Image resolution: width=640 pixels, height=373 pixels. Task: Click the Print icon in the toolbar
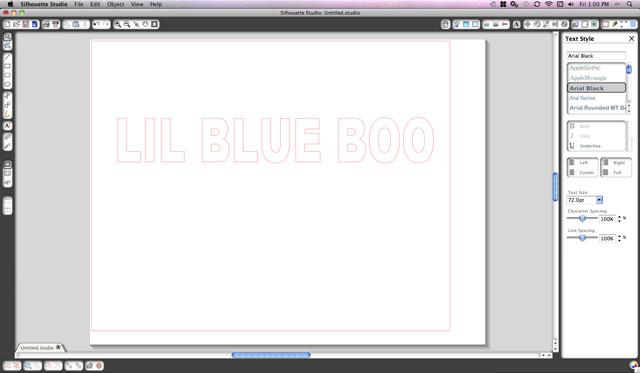[x=46, y=24]
